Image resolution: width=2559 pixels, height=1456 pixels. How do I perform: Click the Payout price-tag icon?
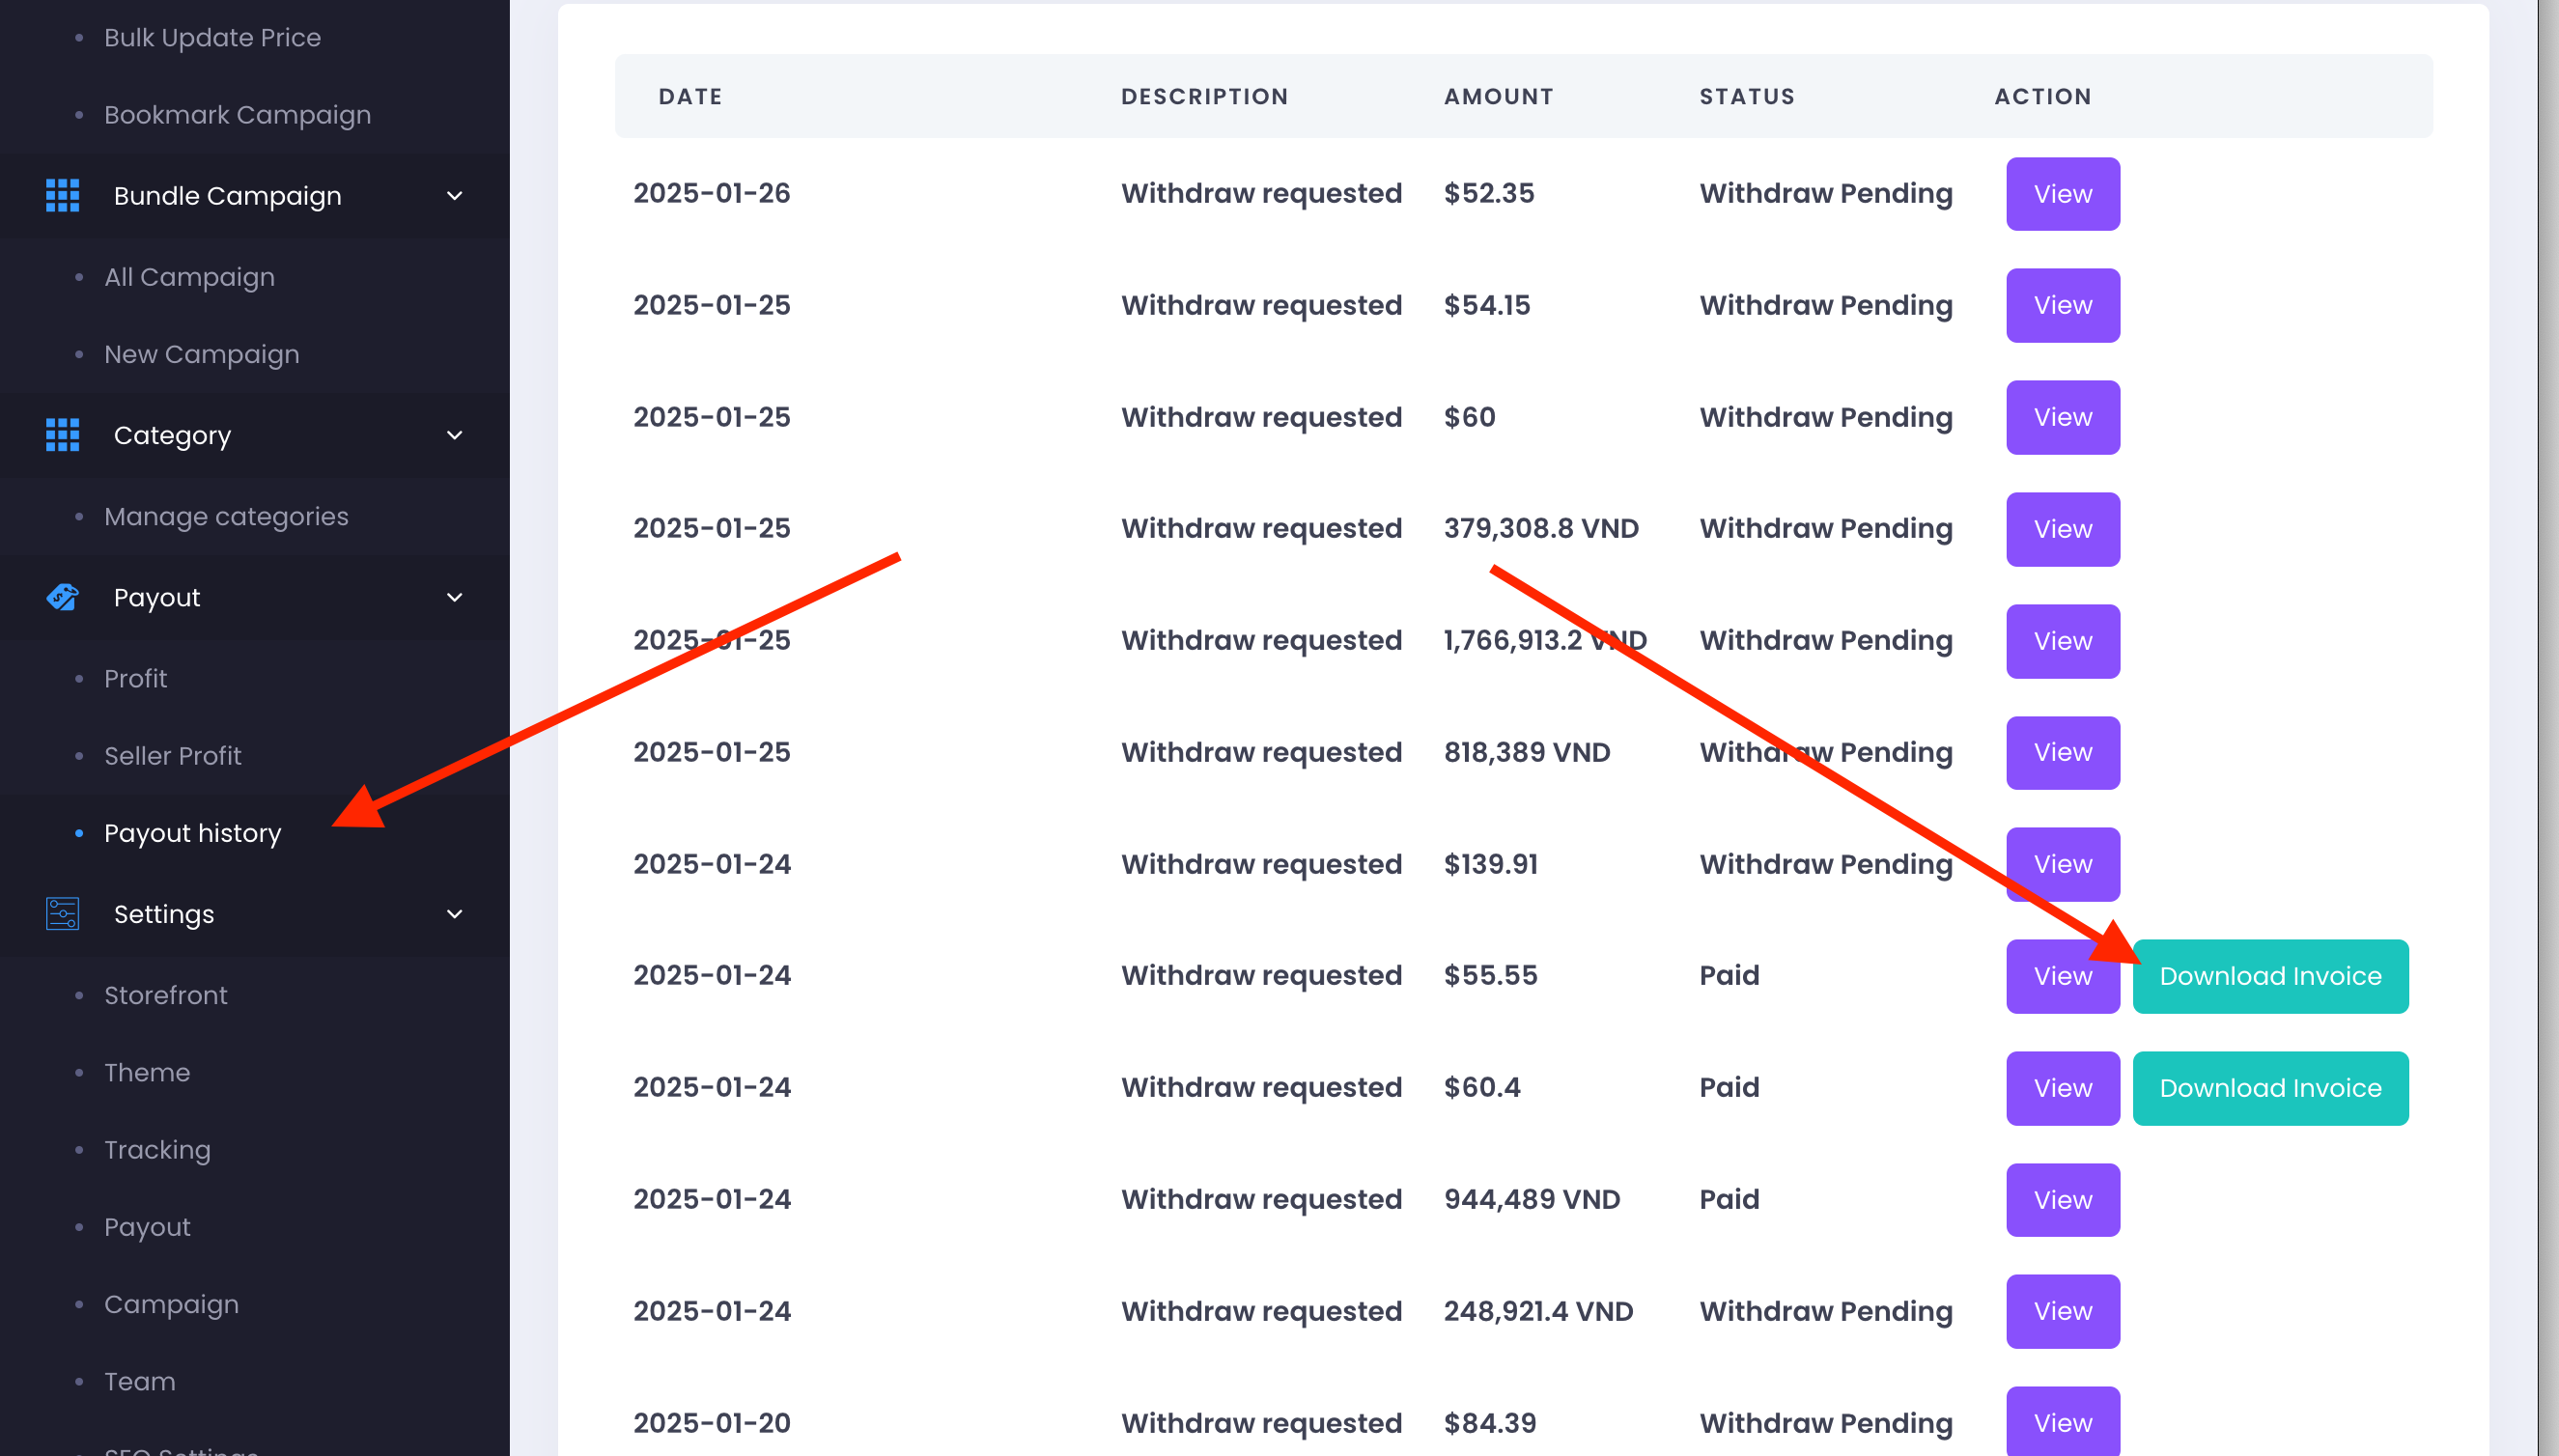(x=62, y=597)
